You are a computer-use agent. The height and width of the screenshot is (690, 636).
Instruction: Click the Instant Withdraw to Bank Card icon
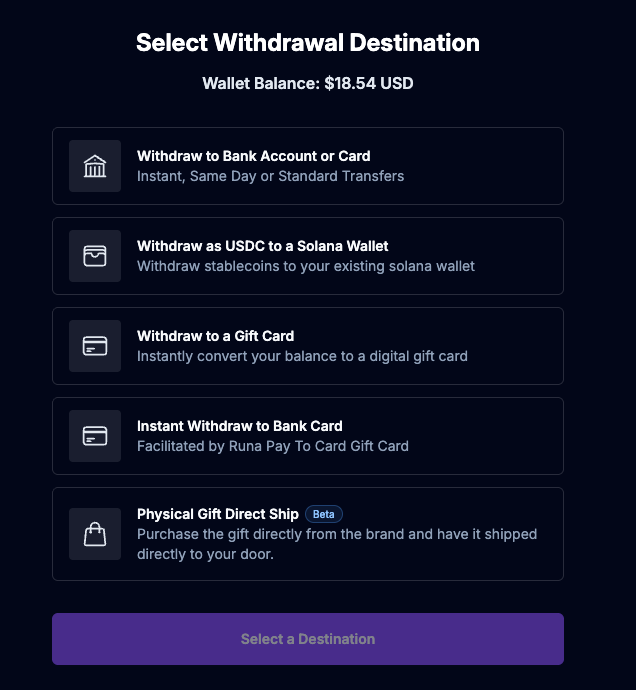pyautogui.click(x=95, y=436)
